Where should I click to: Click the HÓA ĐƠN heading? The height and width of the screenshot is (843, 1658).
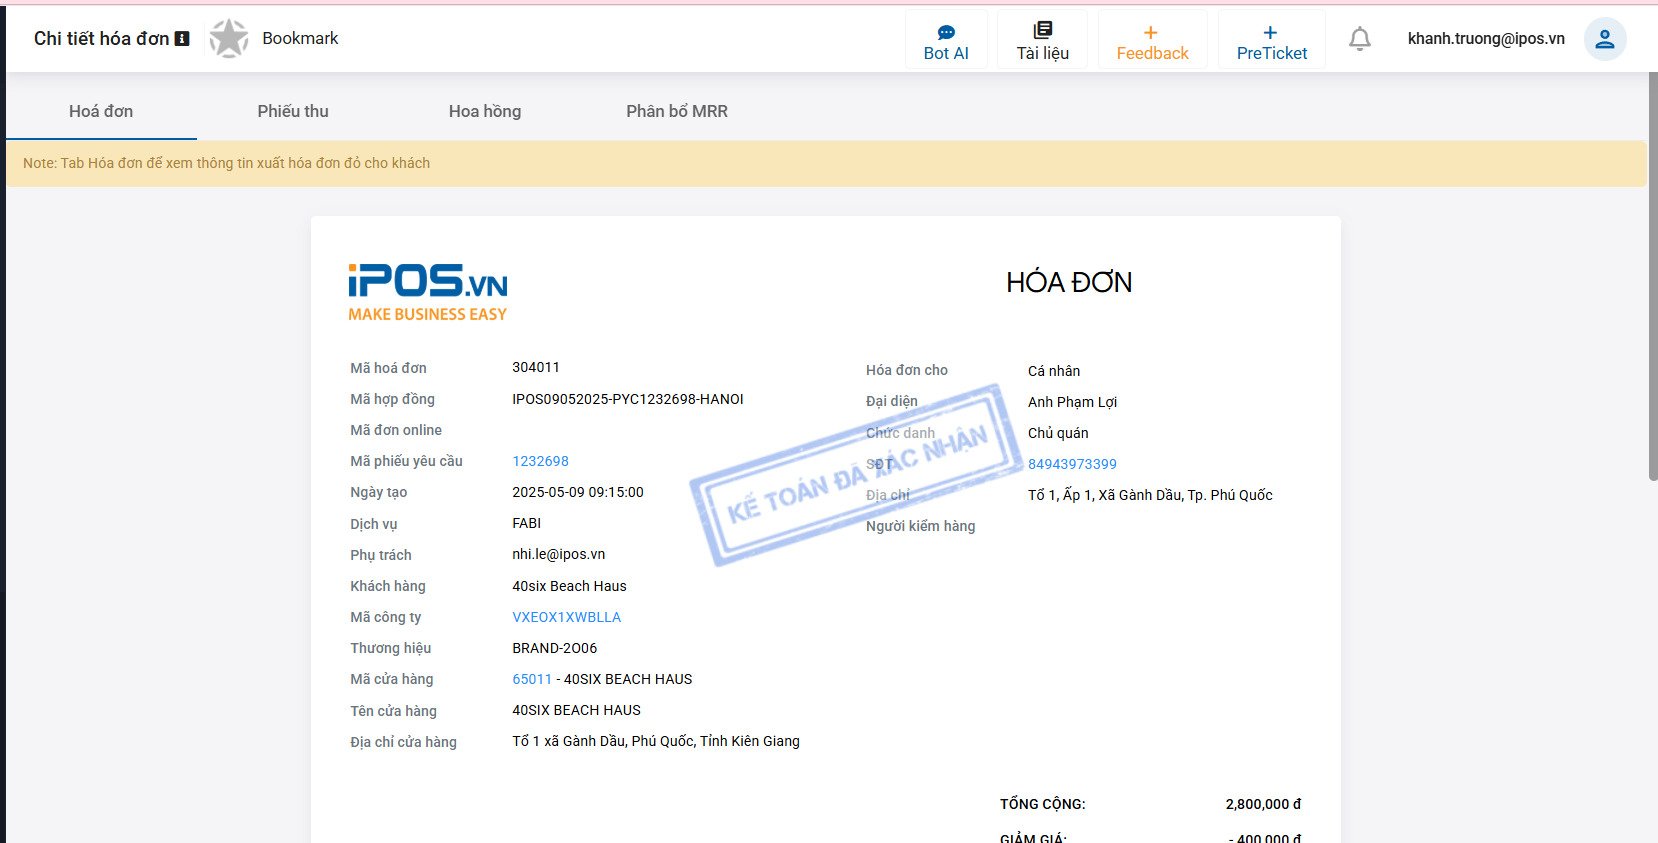tap(1069, 282)
